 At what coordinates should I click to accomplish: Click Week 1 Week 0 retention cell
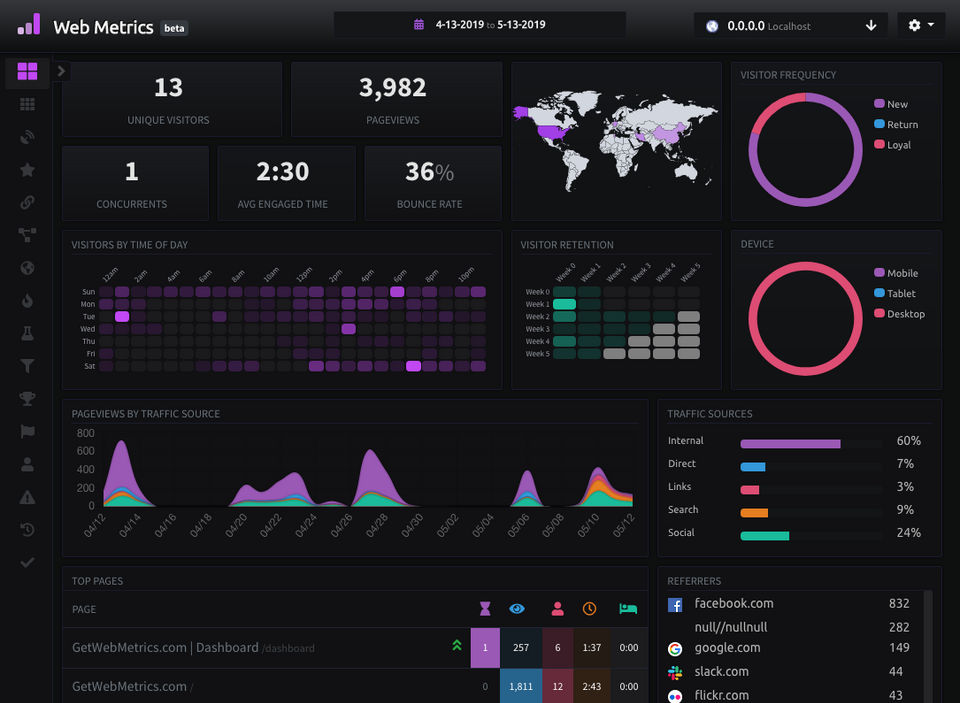click(564, 304)
